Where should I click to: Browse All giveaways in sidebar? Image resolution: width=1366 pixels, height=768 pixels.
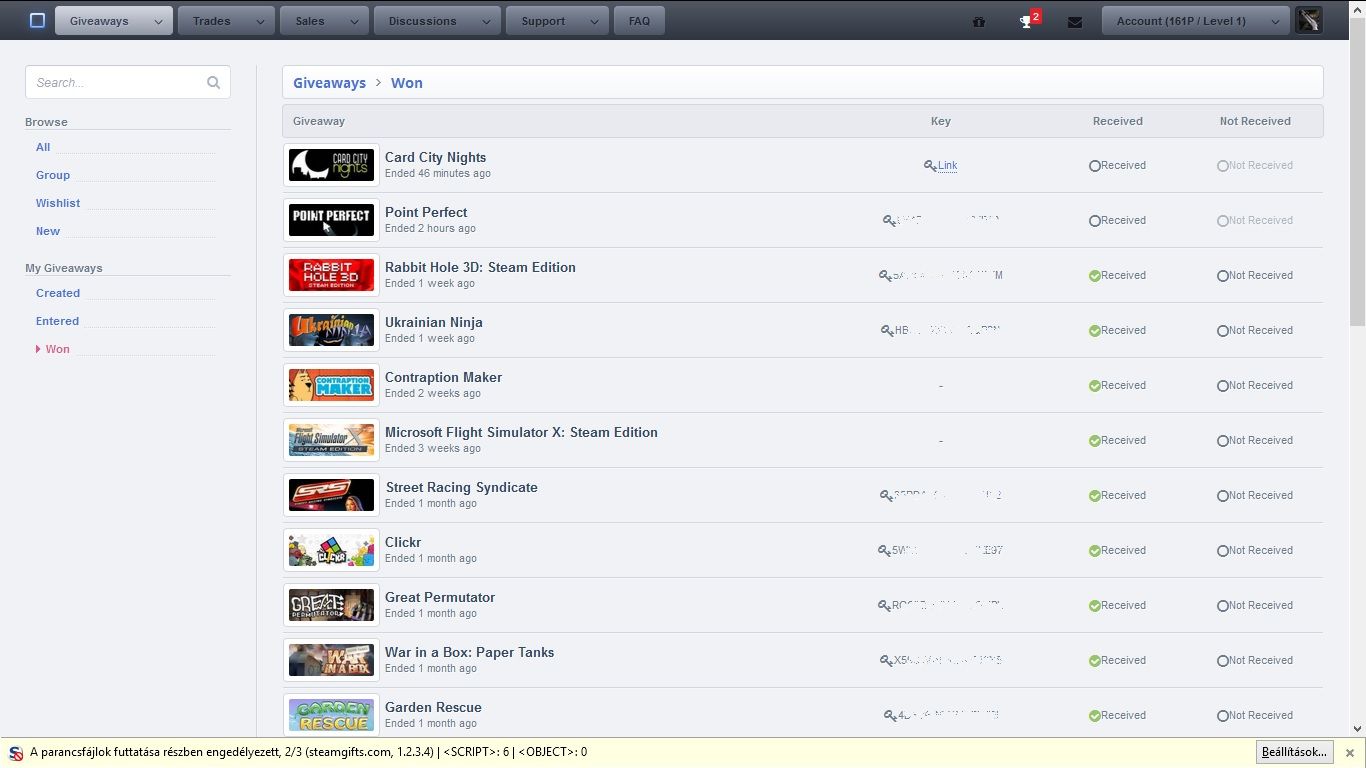coord(43,147)
